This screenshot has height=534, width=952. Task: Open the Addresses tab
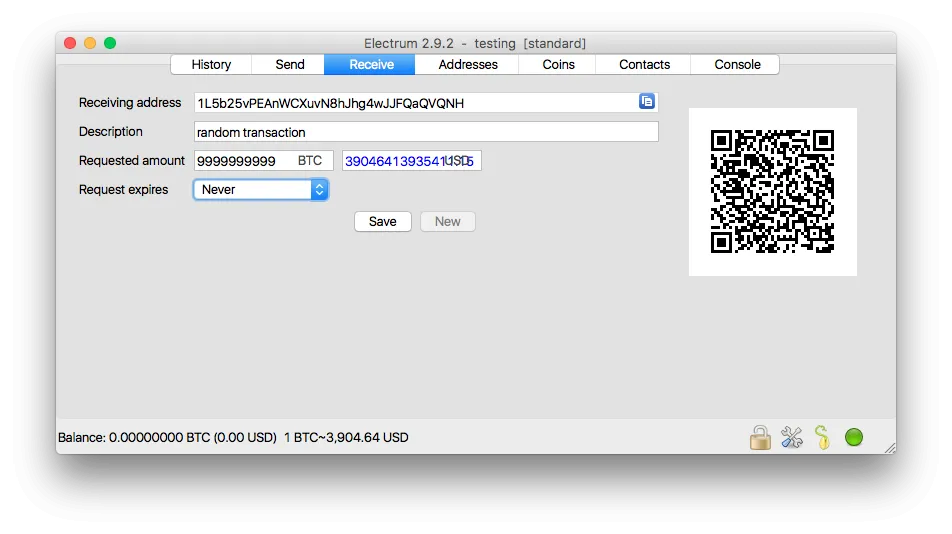coord(468,64)
